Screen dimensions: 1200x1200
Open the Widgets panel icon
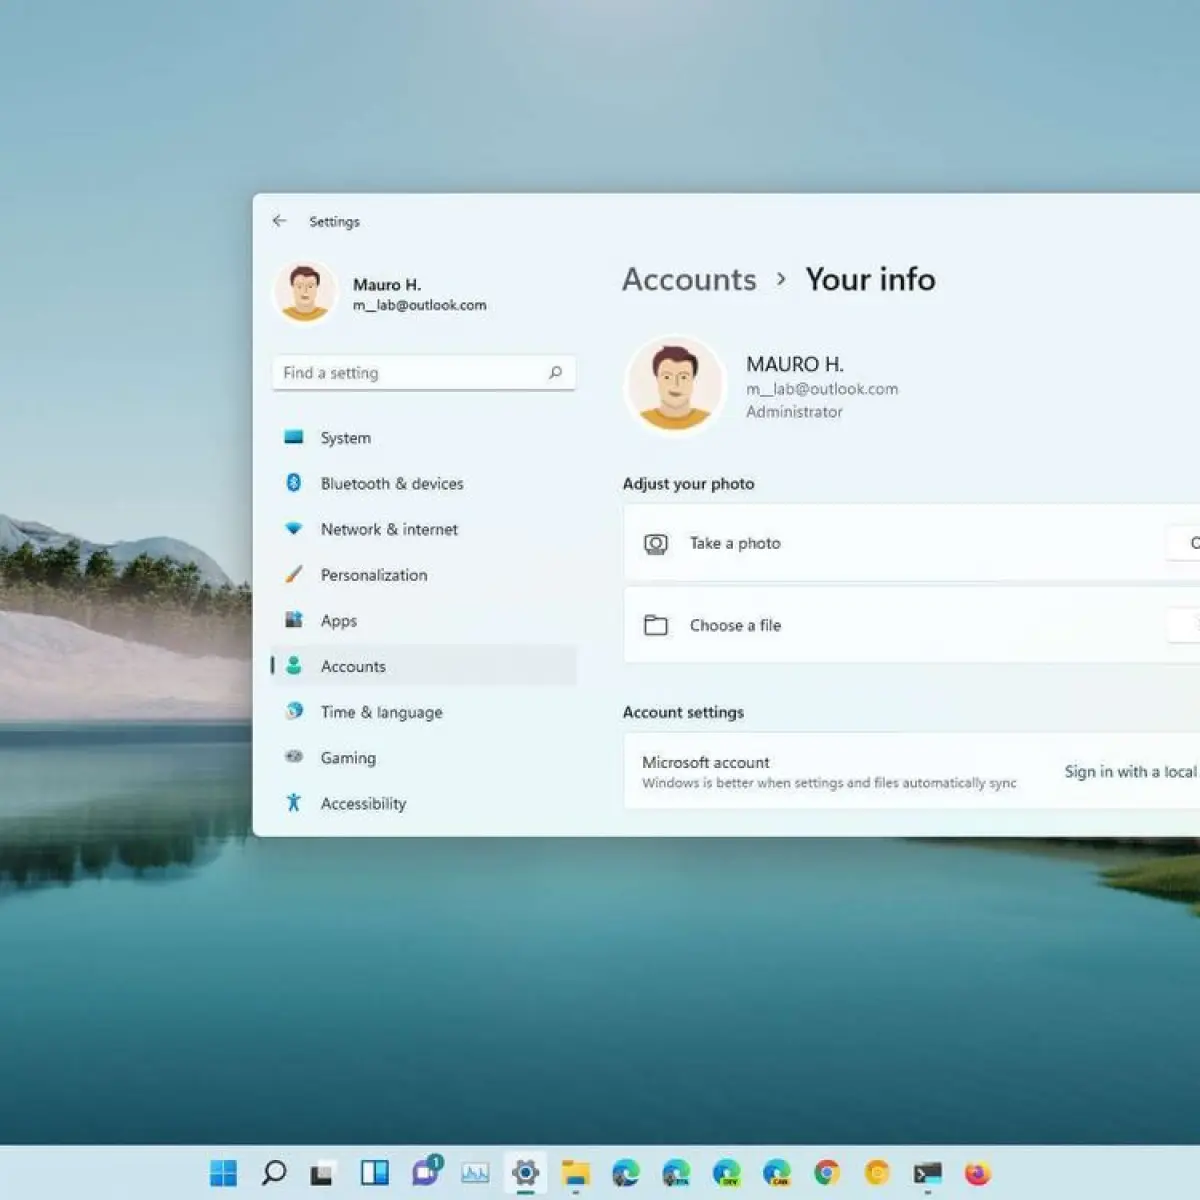[x=374, y=1172]
